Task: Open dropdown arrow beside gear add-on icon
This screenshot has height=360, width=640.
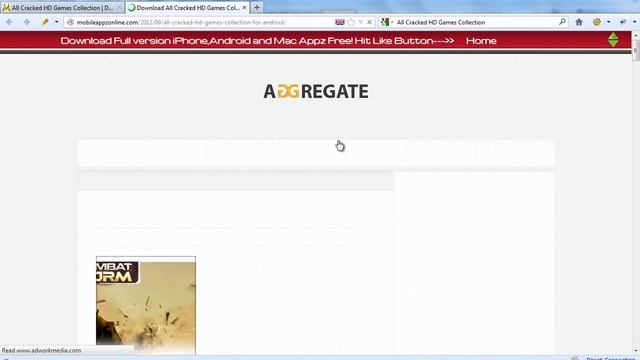Action: [608, 22]
